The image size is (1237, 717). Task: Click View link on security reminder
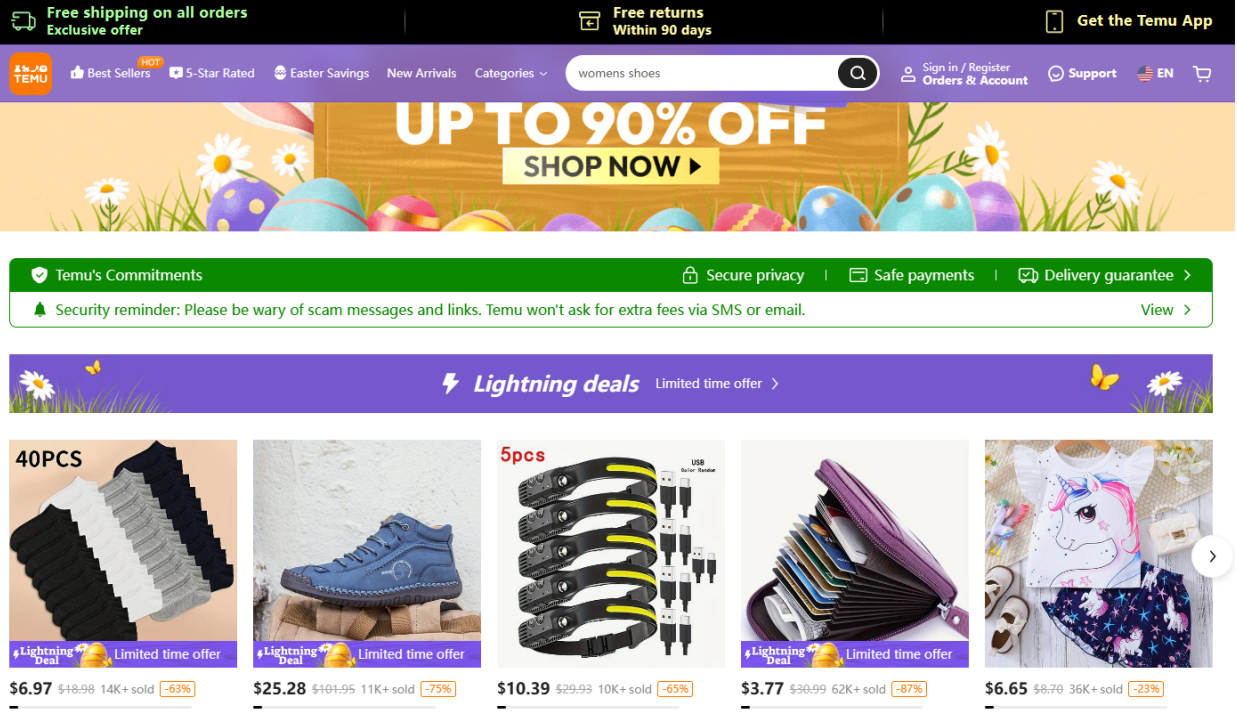[x=1166, y=310]
